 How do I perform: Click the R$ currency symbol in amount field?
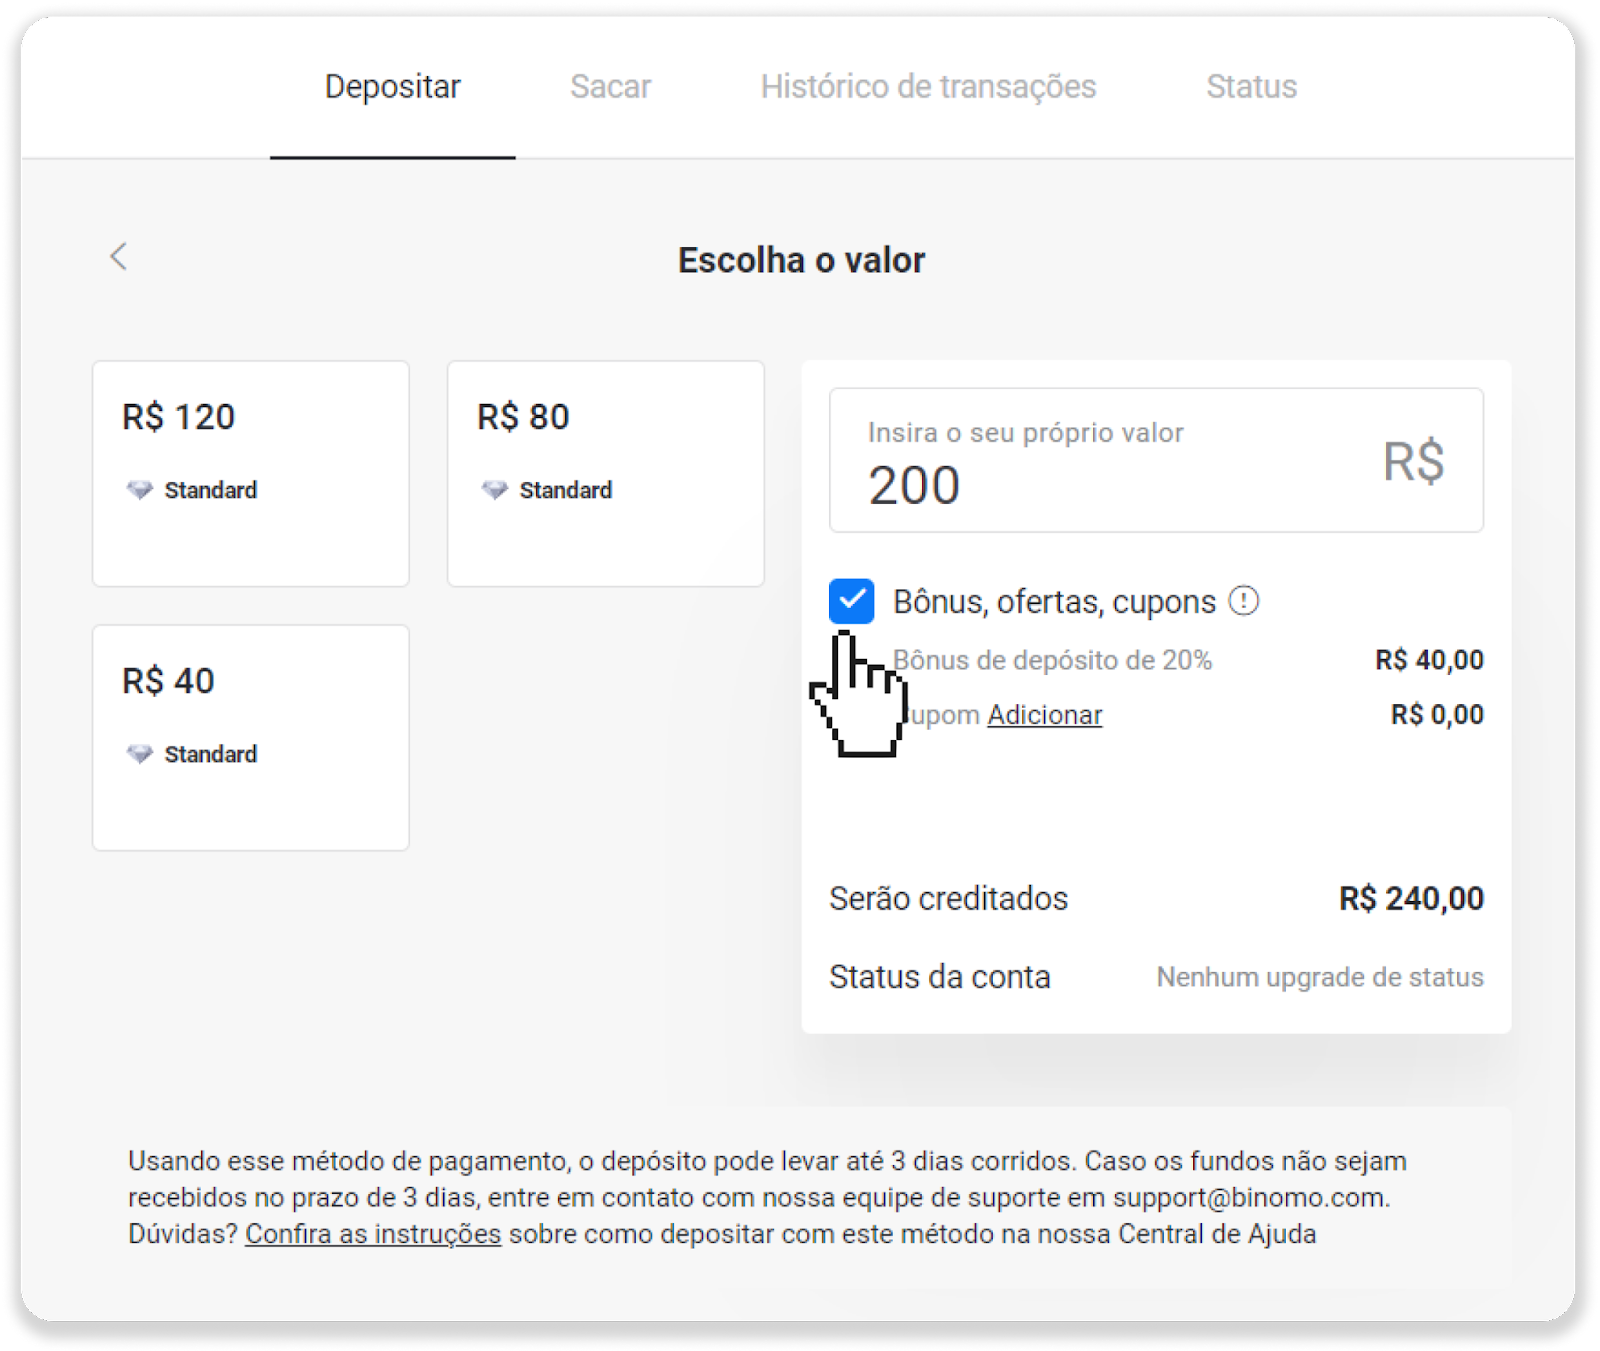[x=1413, y=461]
